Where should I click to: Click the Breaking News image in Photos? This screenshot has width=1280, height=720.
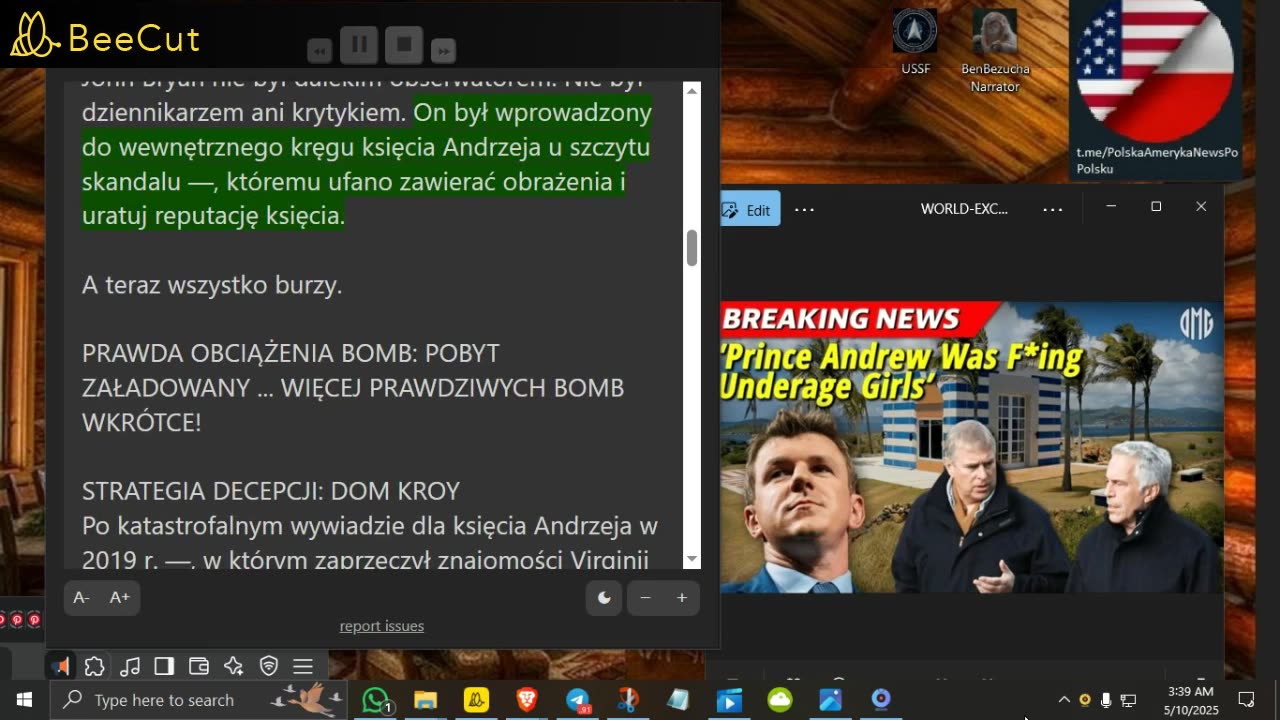971,447
